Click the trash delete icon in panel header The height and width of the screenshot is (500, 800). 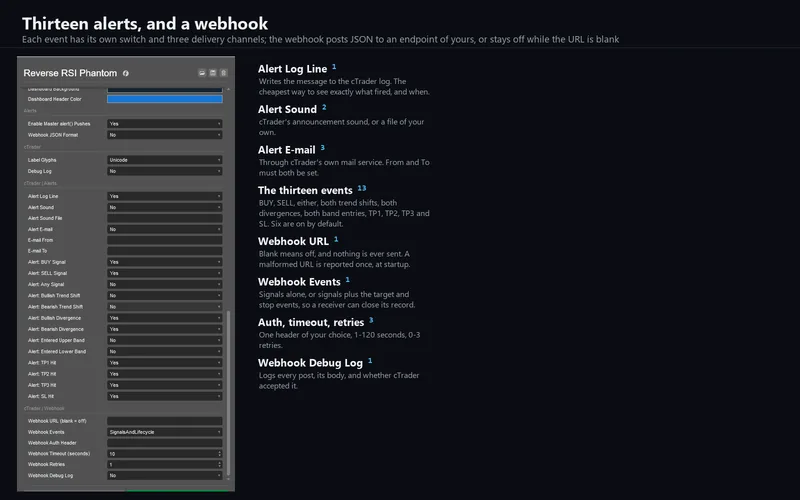[x=223, y=73]
